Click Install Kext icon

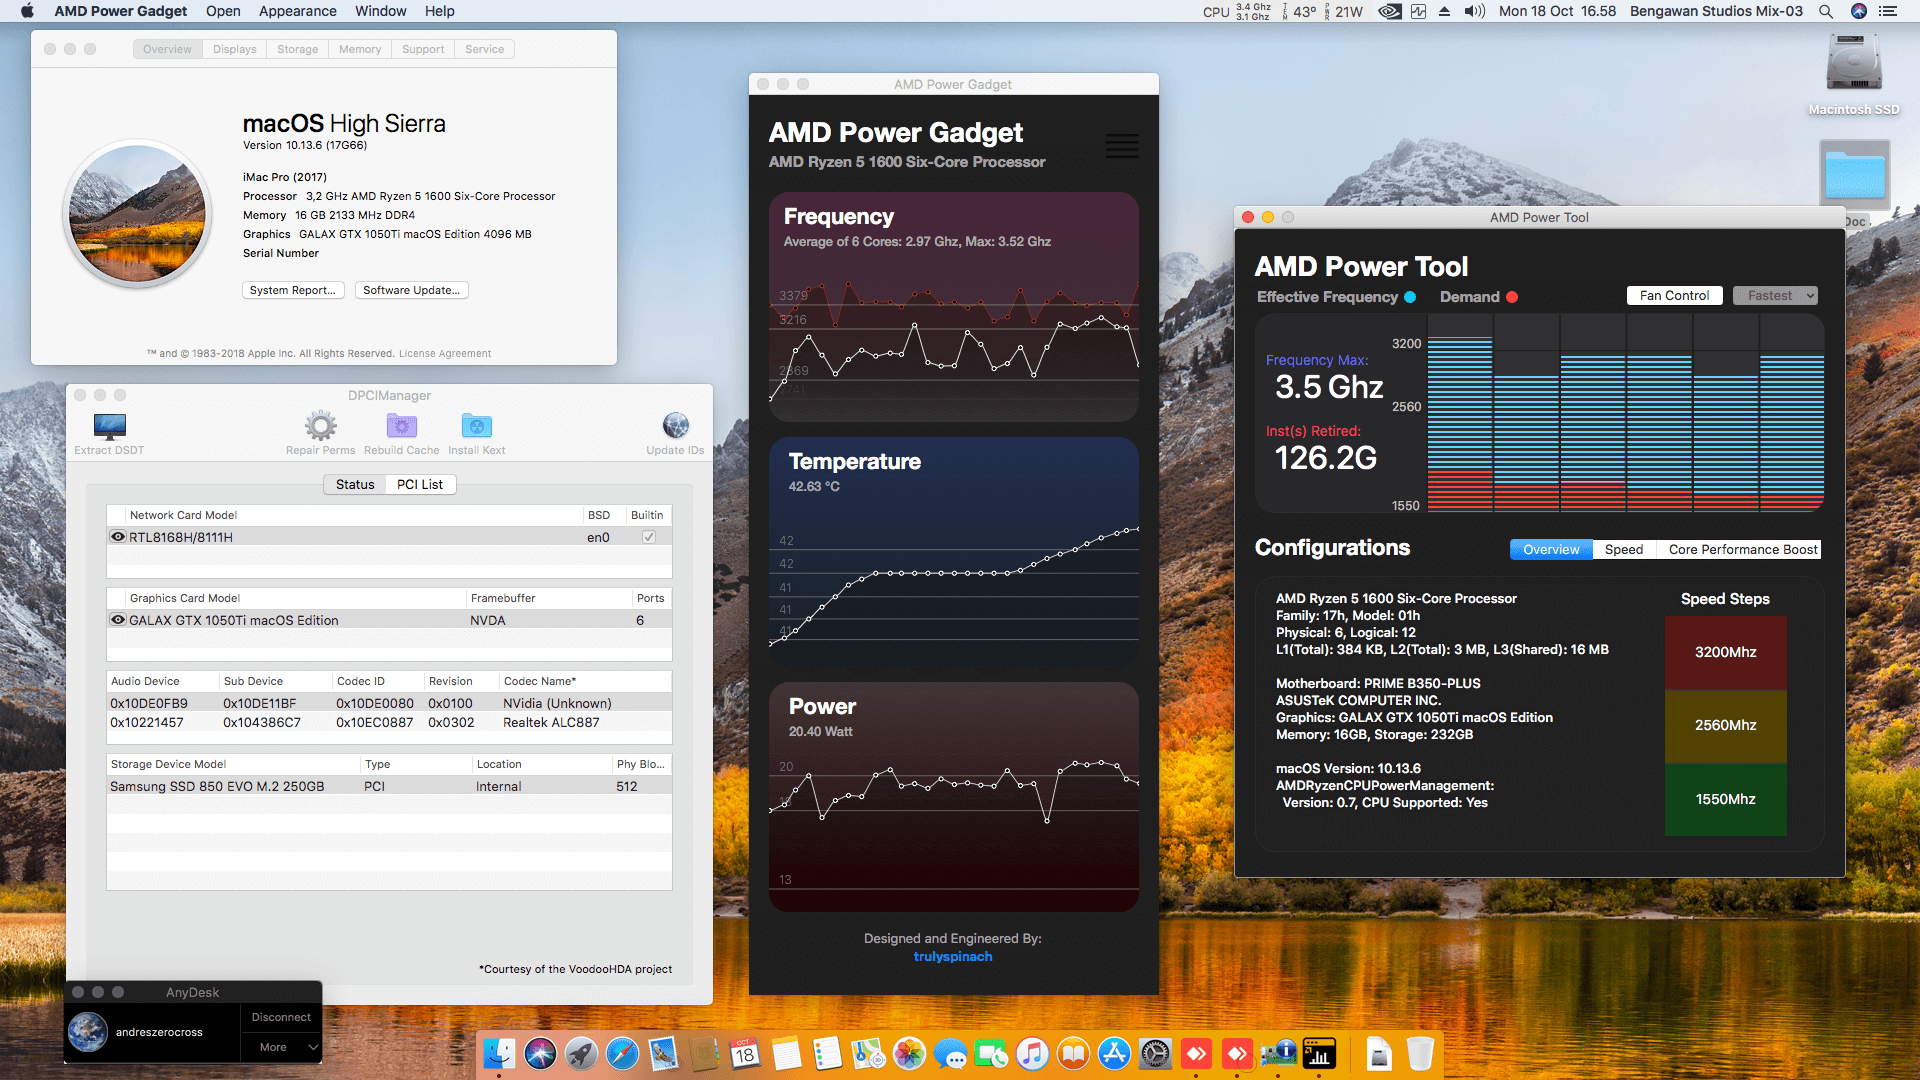pos(476,426)
